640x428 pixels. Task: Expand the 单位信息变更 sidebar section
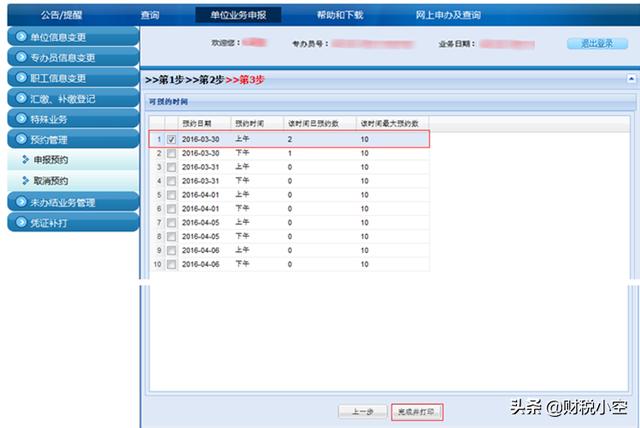click(73, 37)
